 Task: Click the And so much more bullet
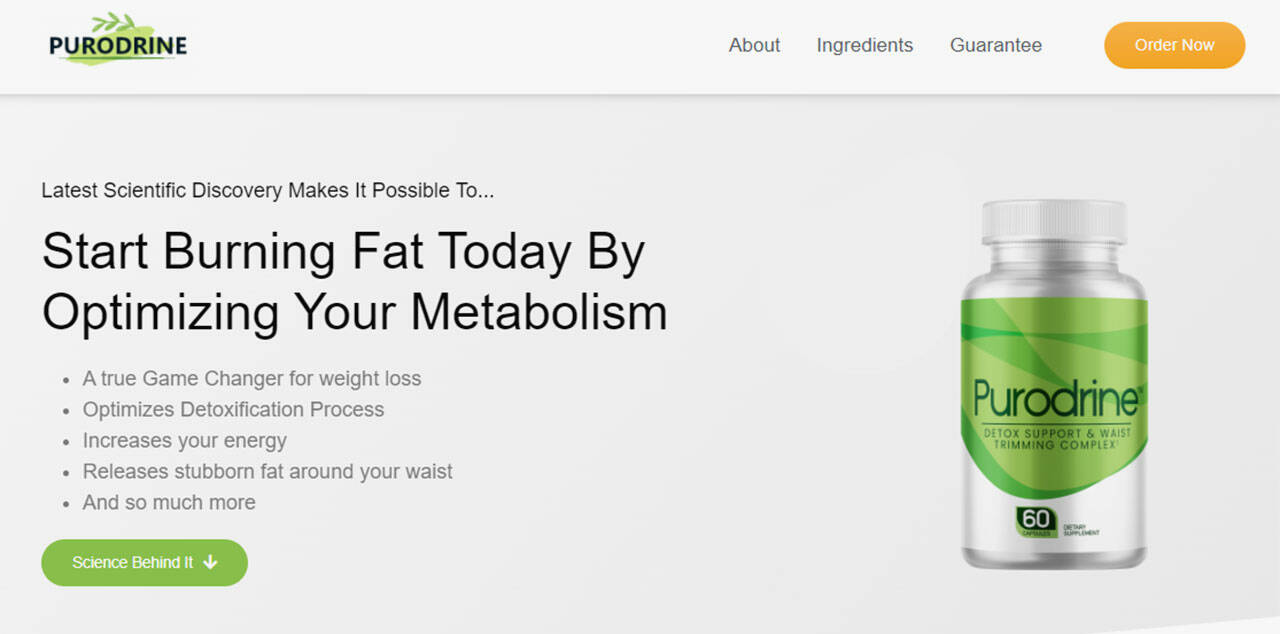(x=169, y=503)
